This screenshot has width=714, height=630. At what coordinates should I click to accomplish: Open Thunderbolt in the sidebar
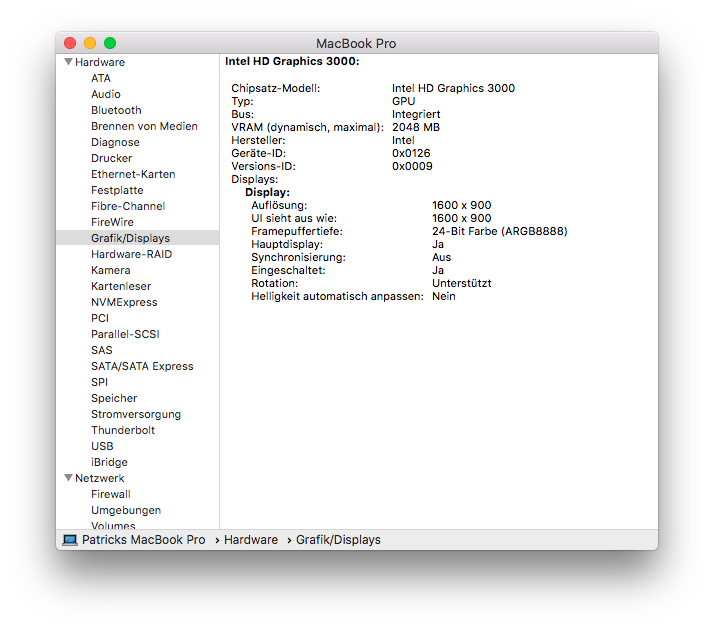pyautogui.click(x=123, y=430)
